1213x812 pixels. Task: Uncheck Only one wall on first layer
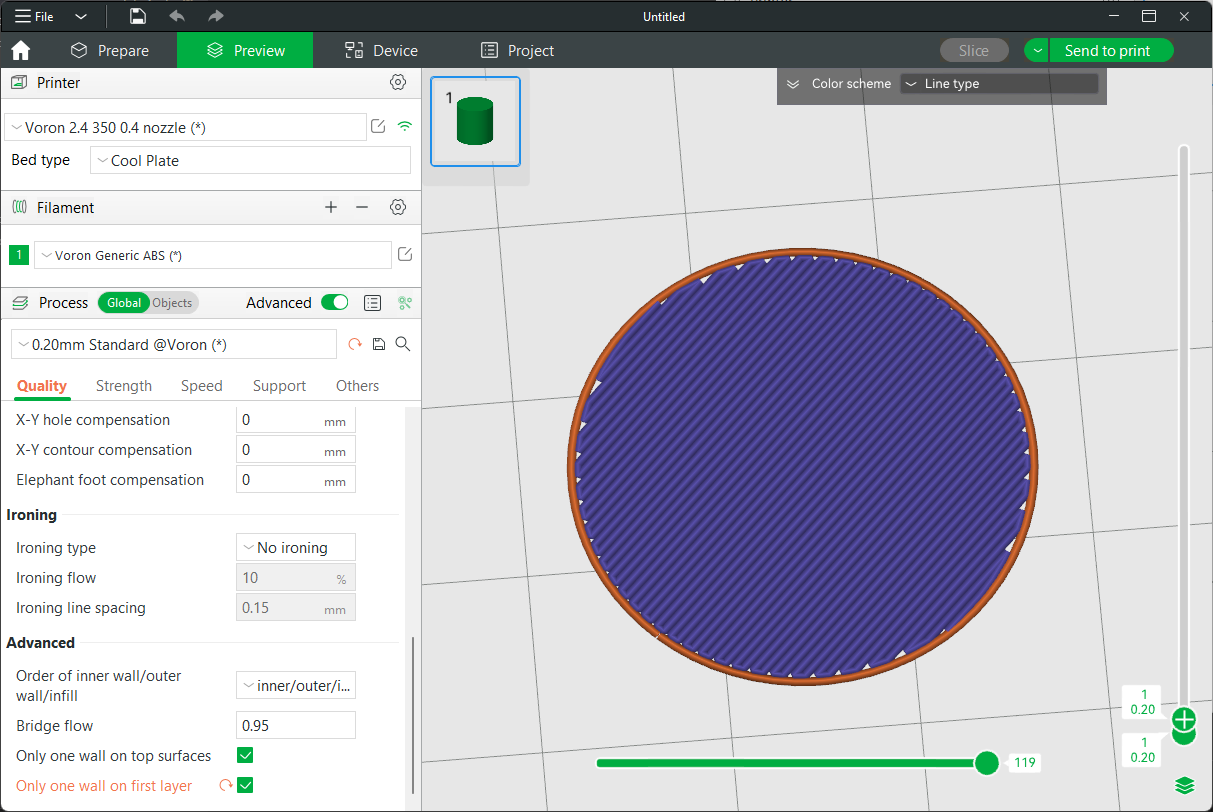coord(245,786)
